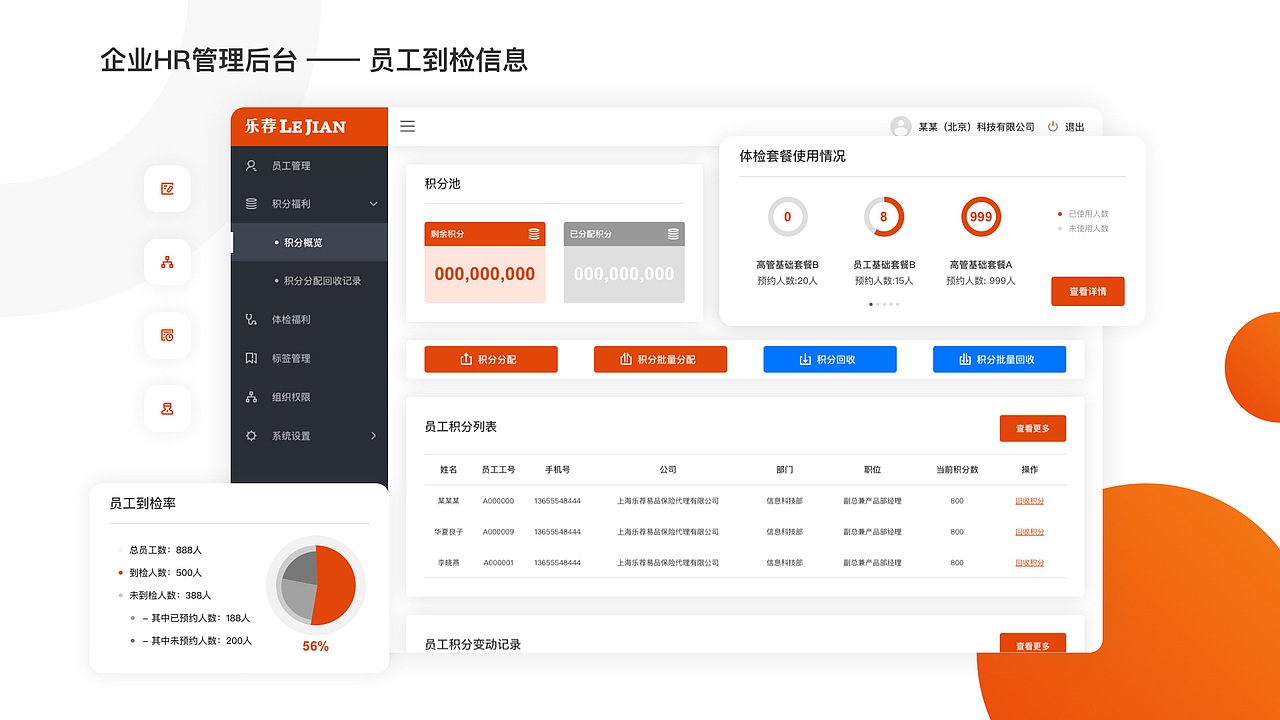Open 标签管理 in the sidebar

pyautogui.click(x=309, y=358)
